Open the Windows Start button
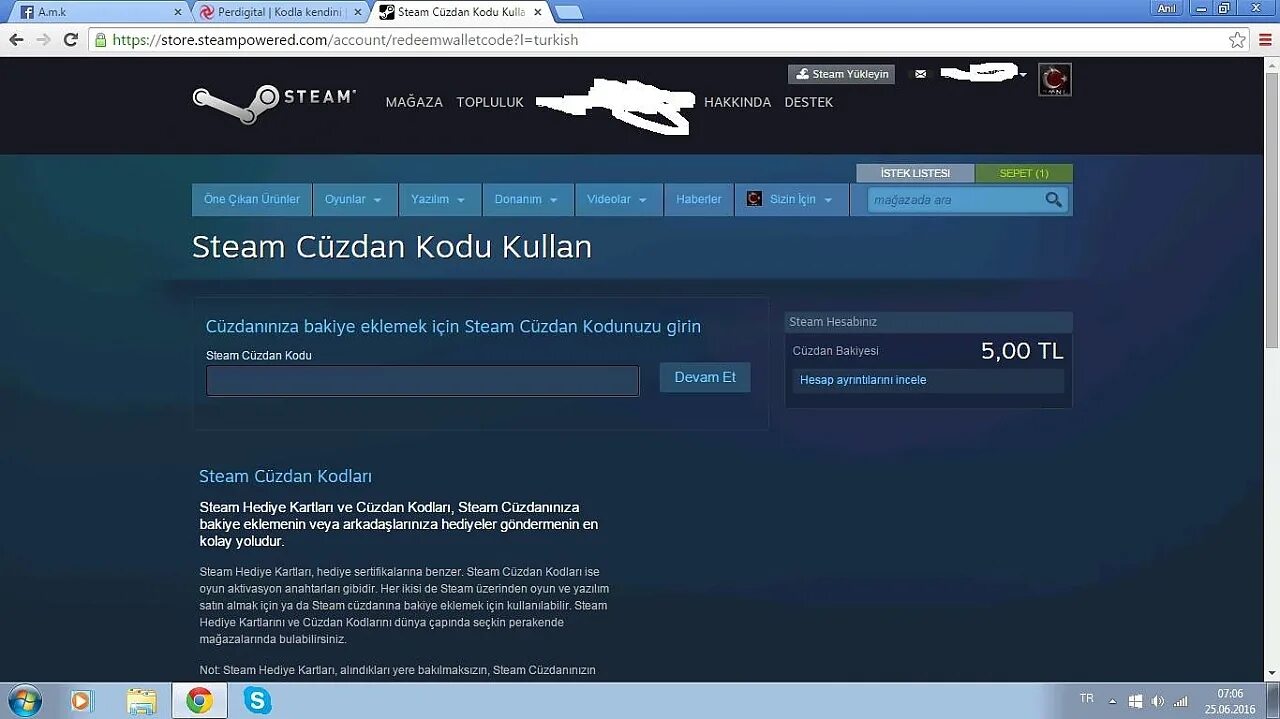This screenshot has width=1280, height=719. click(23, 700)
